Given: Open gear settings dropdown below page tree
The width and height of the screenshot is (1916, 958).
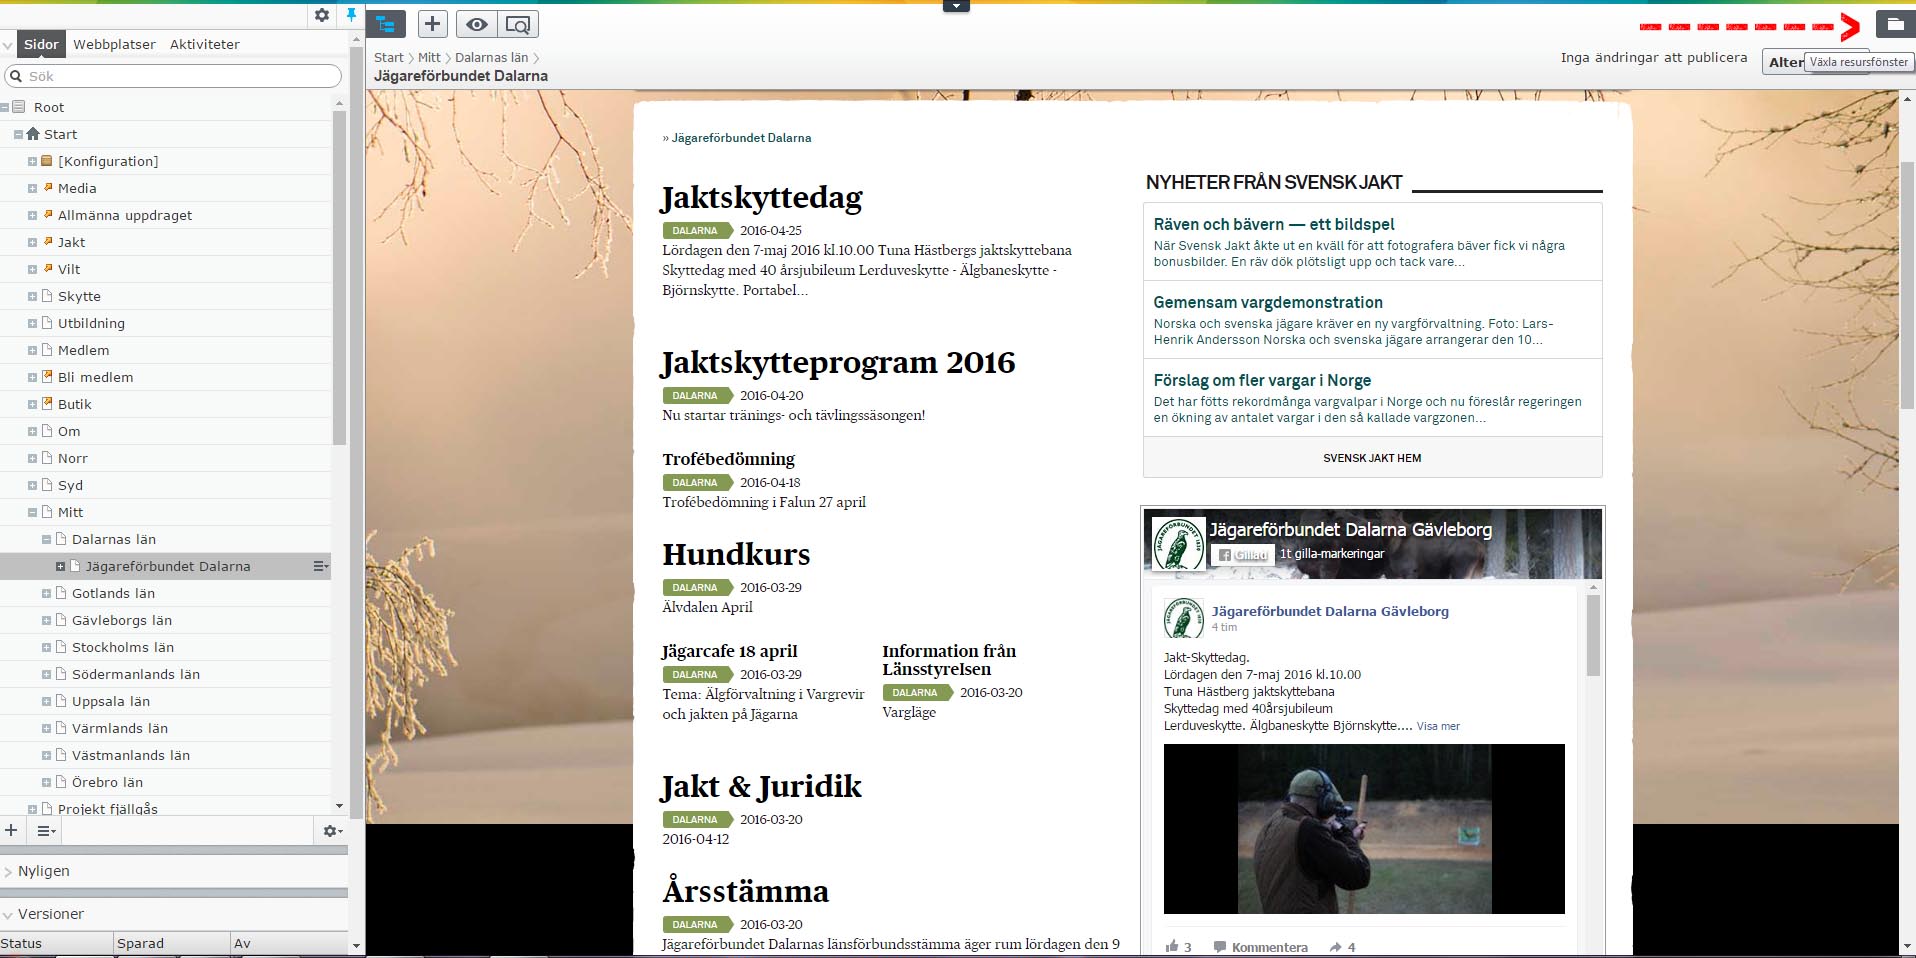Looking at the screenshot, I should click(332, 830).
